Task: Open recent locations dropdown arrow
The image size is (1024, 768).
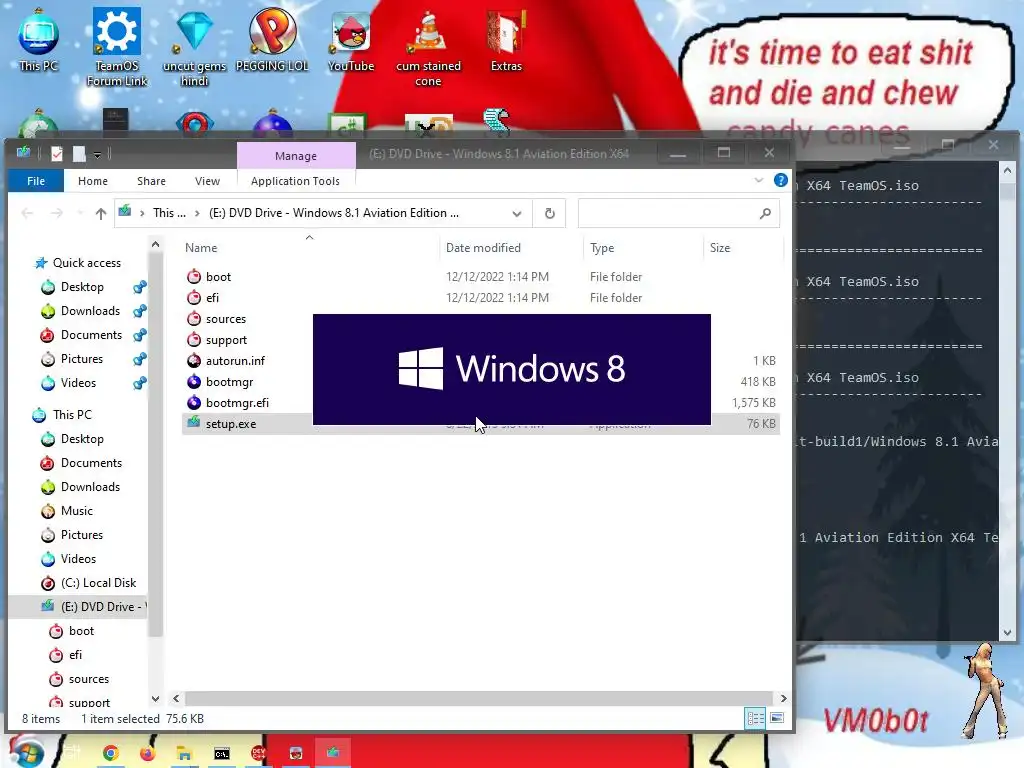Action: (80, 214)
